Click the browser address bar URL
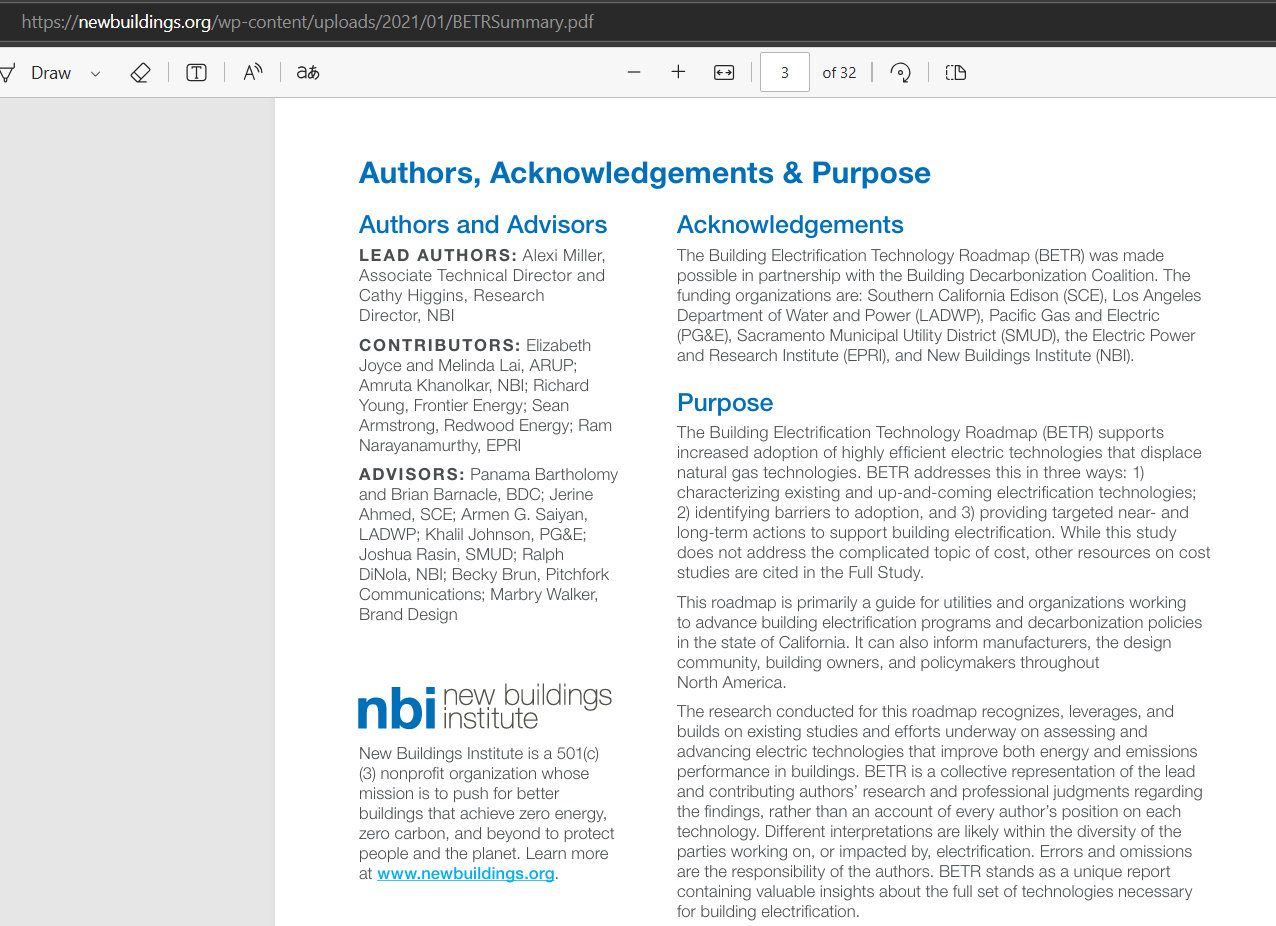The image size is (1276, 926). coord(308,21)
